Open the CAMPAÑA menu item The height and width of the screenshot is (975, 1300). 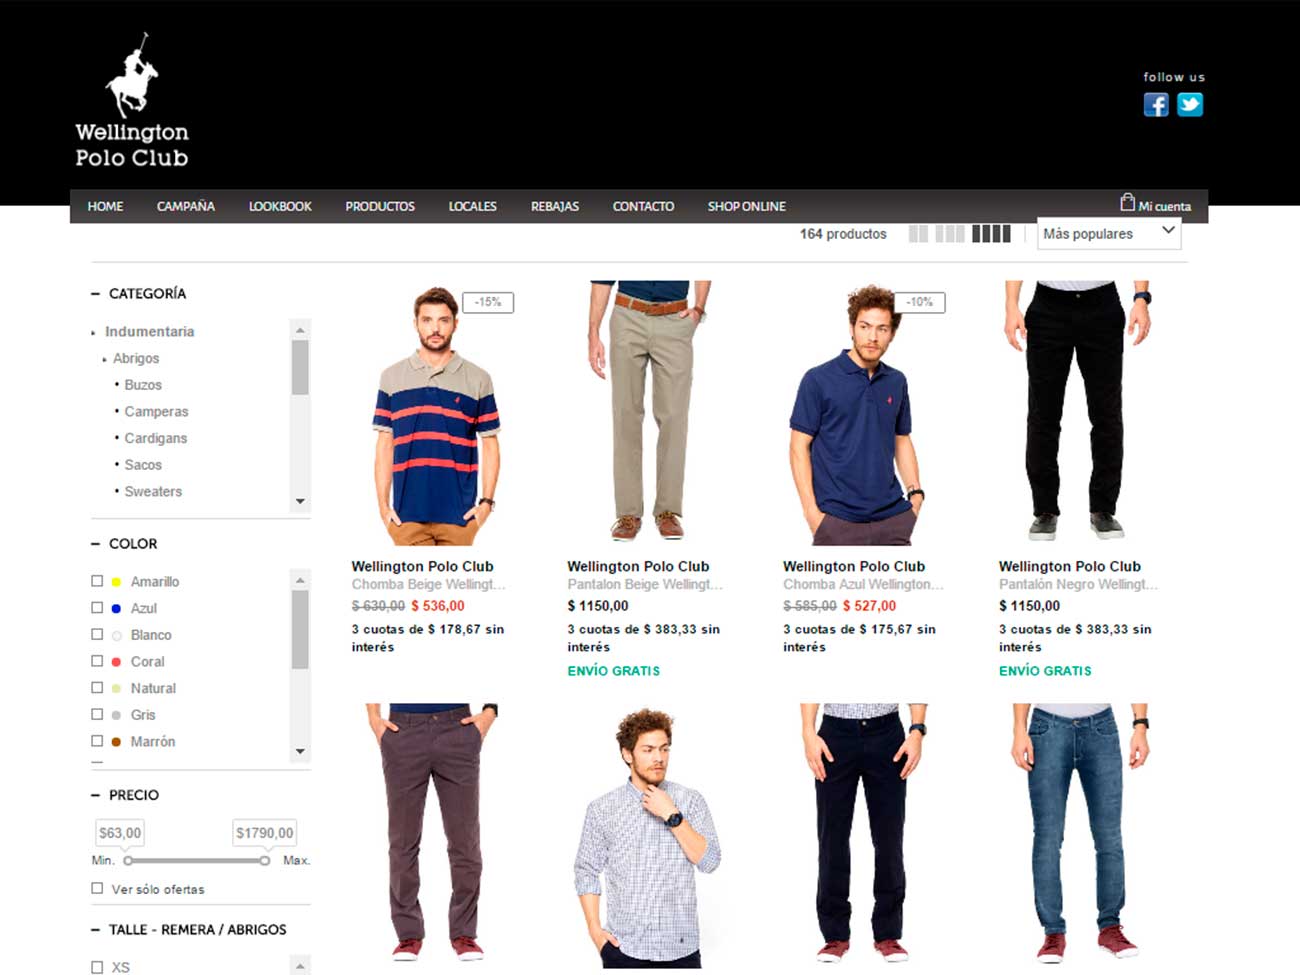pyautogui.click(x=186, y=206)
